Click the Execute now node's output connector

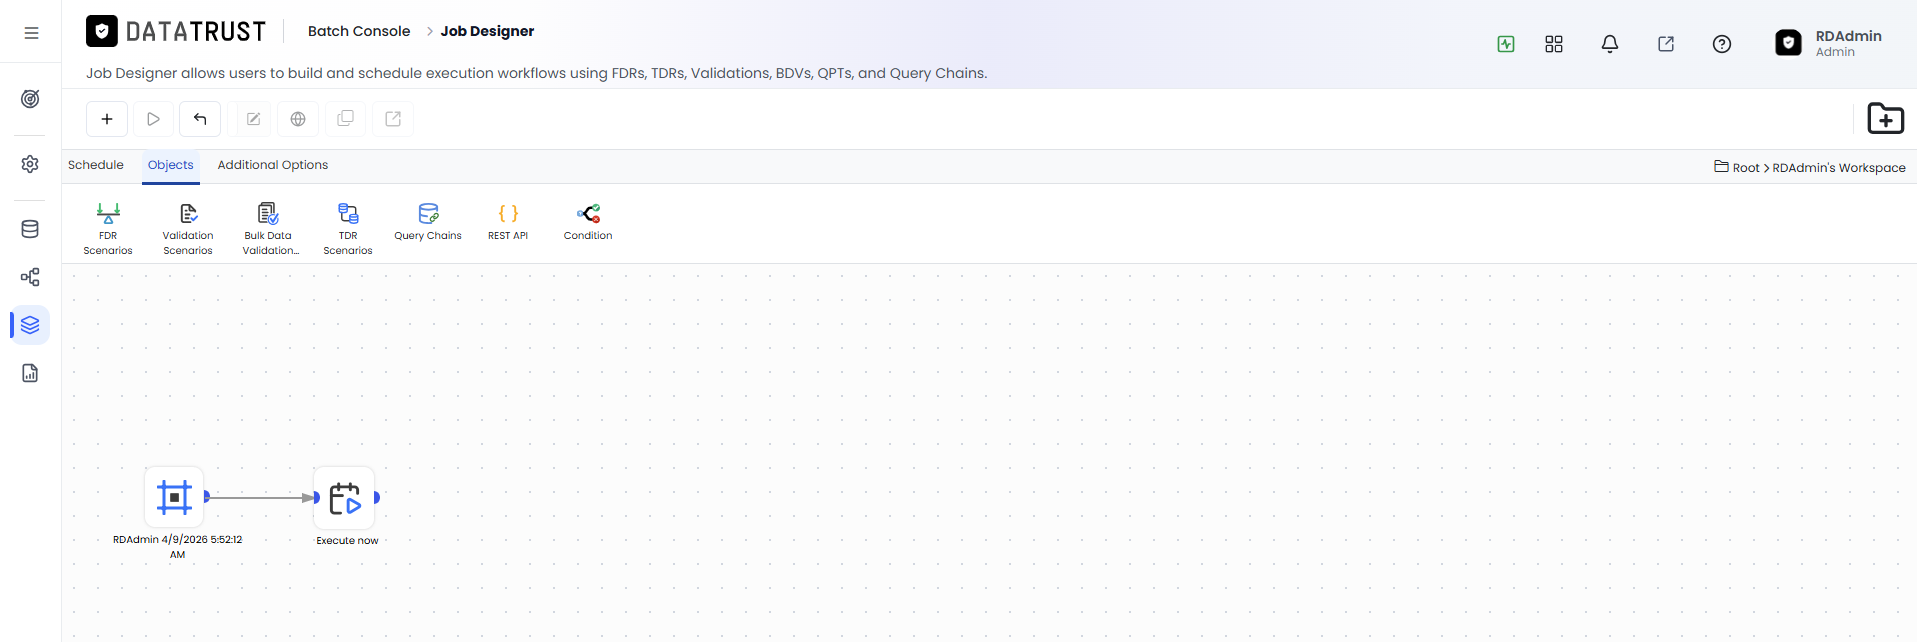point(377,497)
